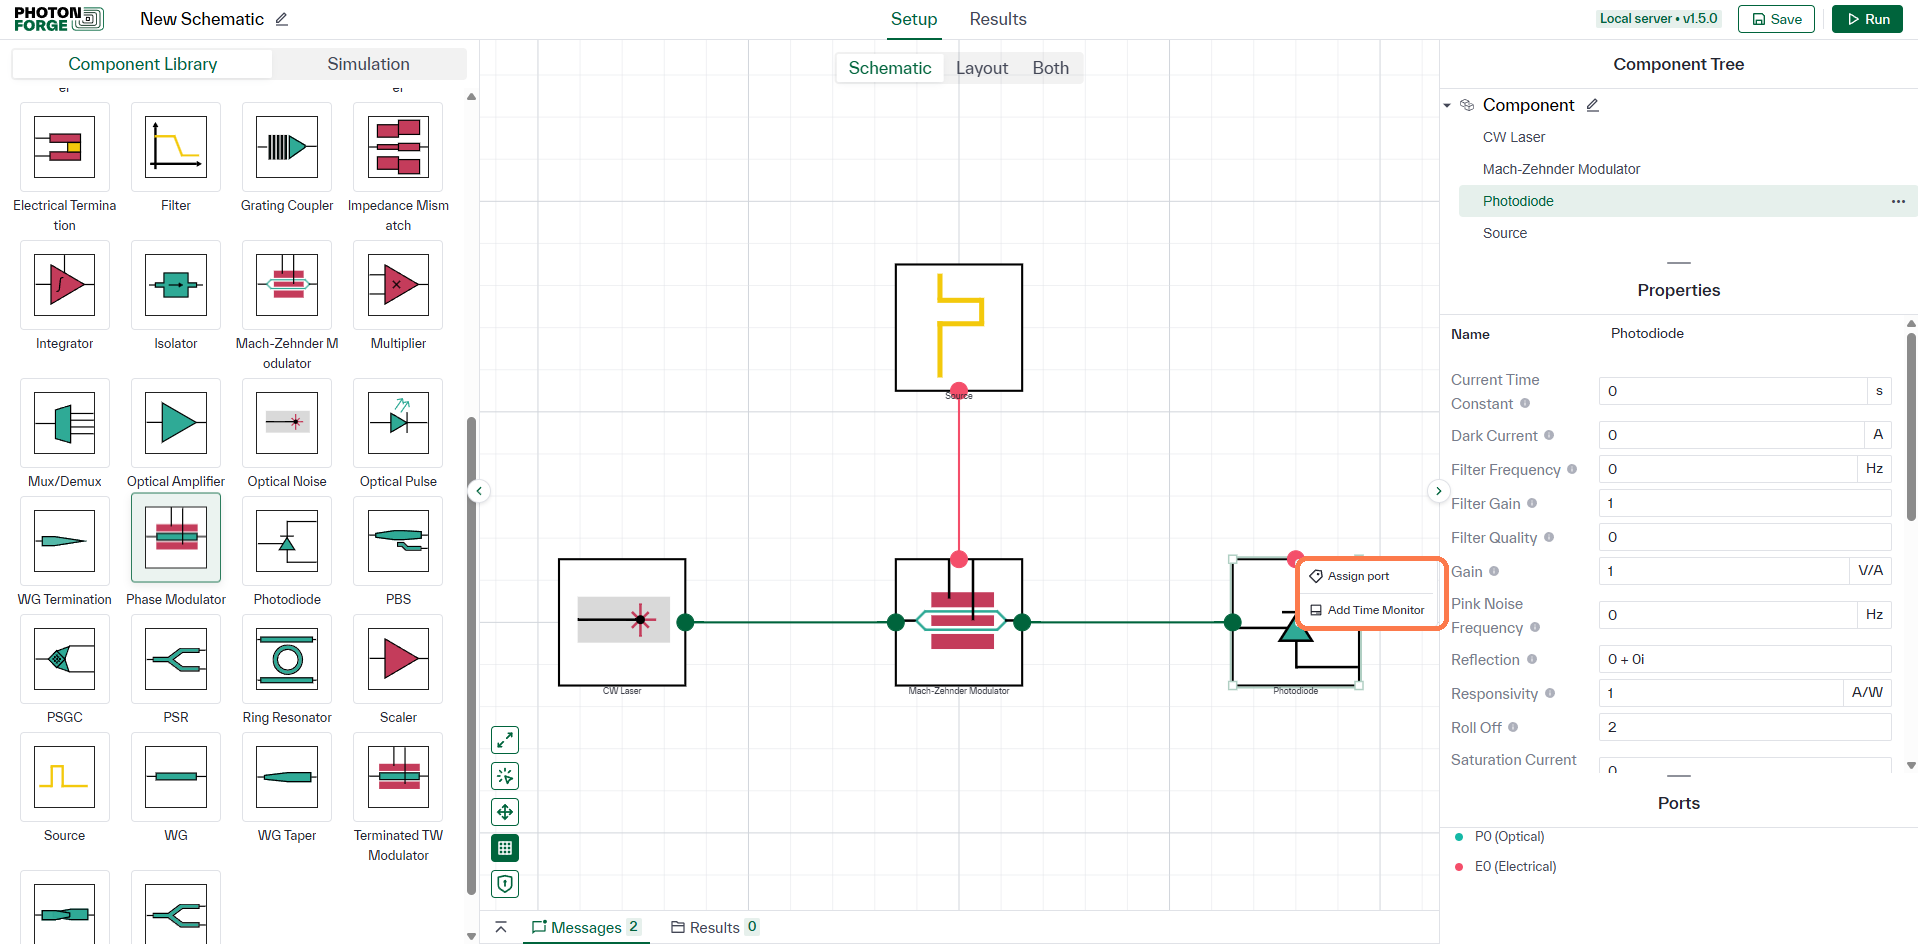Select CW Laser in component tree
The height and width of the screenshot is (944, 1918).
(x=1514, y=137)
